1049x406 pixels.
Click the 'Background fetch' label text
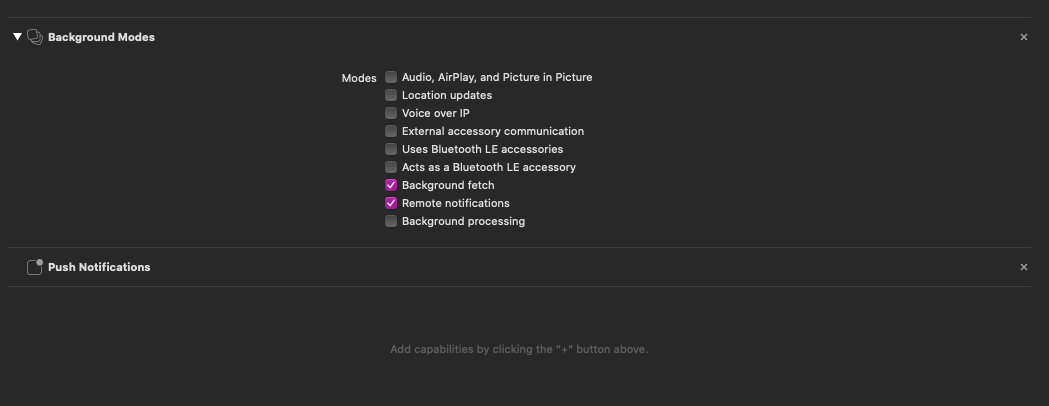[x=448, y=185]
